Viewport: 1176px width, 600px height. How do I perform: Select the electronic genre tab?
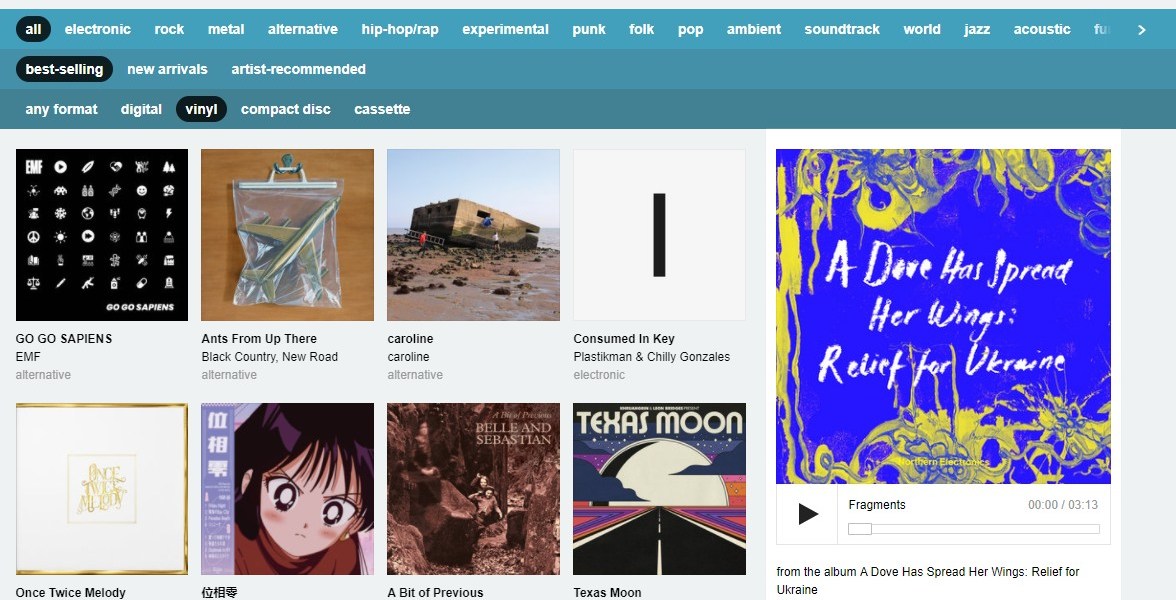click(x=98, y=29)
